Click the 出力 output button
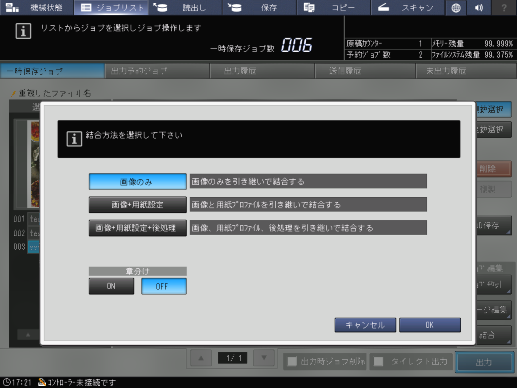This screenshot has width=517, height=388. tap(484, 362)
